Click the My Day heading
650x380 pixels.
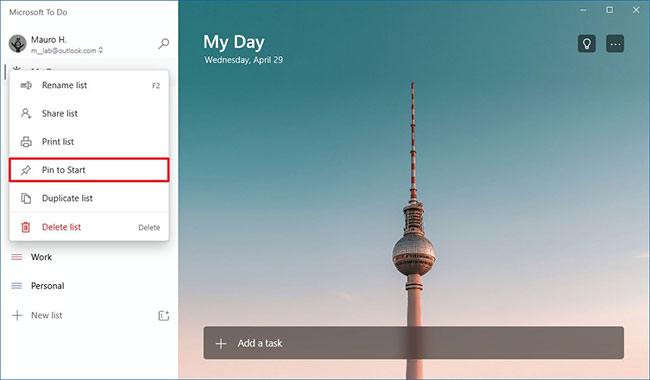pyautogui.click(x=234, y=42)
